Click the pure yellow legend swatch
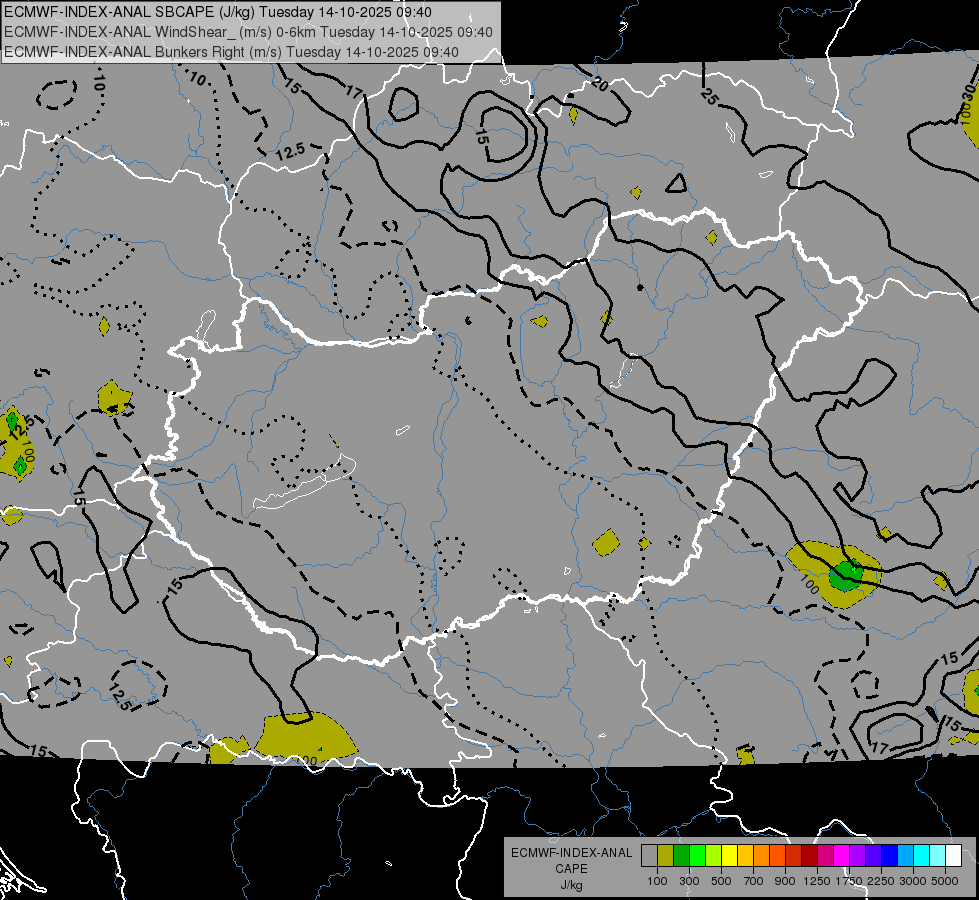 [729, 855]
